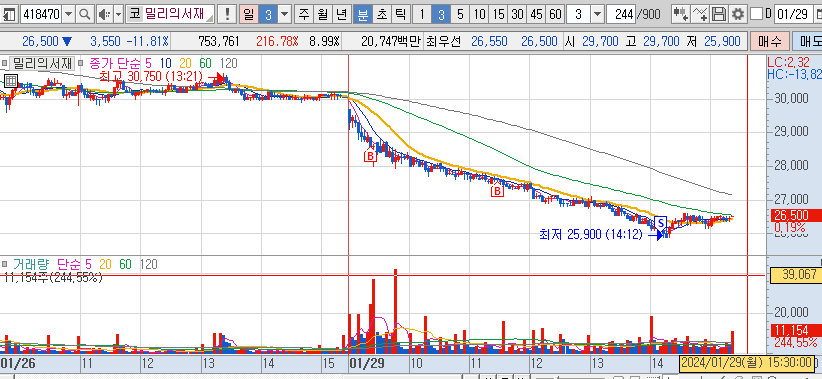The height and width of the screenshot is (379, 822).
Task: Choose the 30-minute interval
Action: (x=517, y=14)
